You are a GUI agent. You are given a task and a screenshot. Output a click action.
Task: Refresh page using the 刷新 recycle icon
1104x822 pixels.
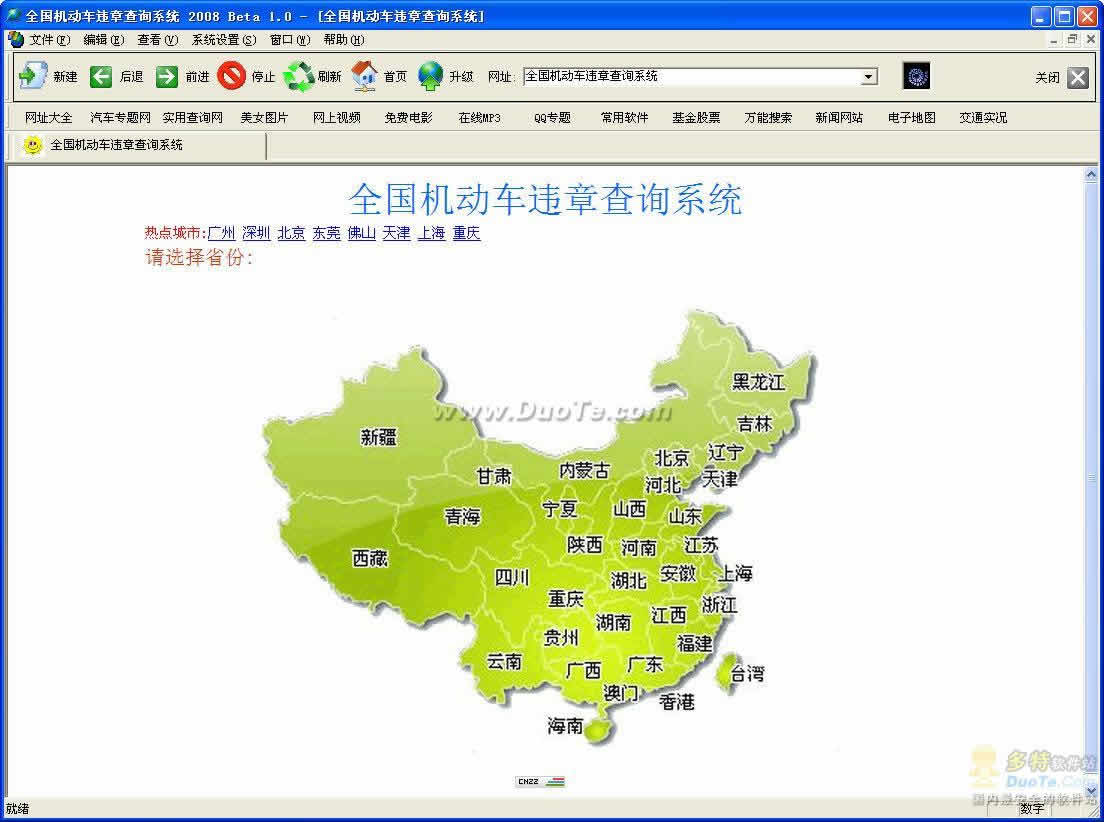tap(299, 76)
